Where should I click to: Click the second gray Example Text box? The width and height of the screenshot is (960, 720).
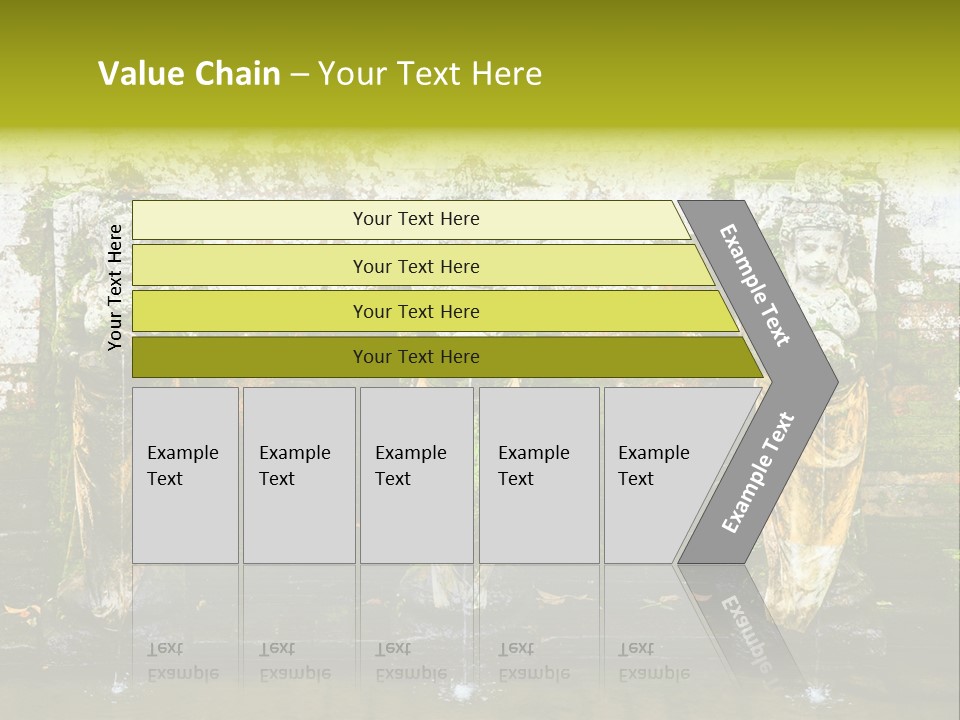point(298,475)
